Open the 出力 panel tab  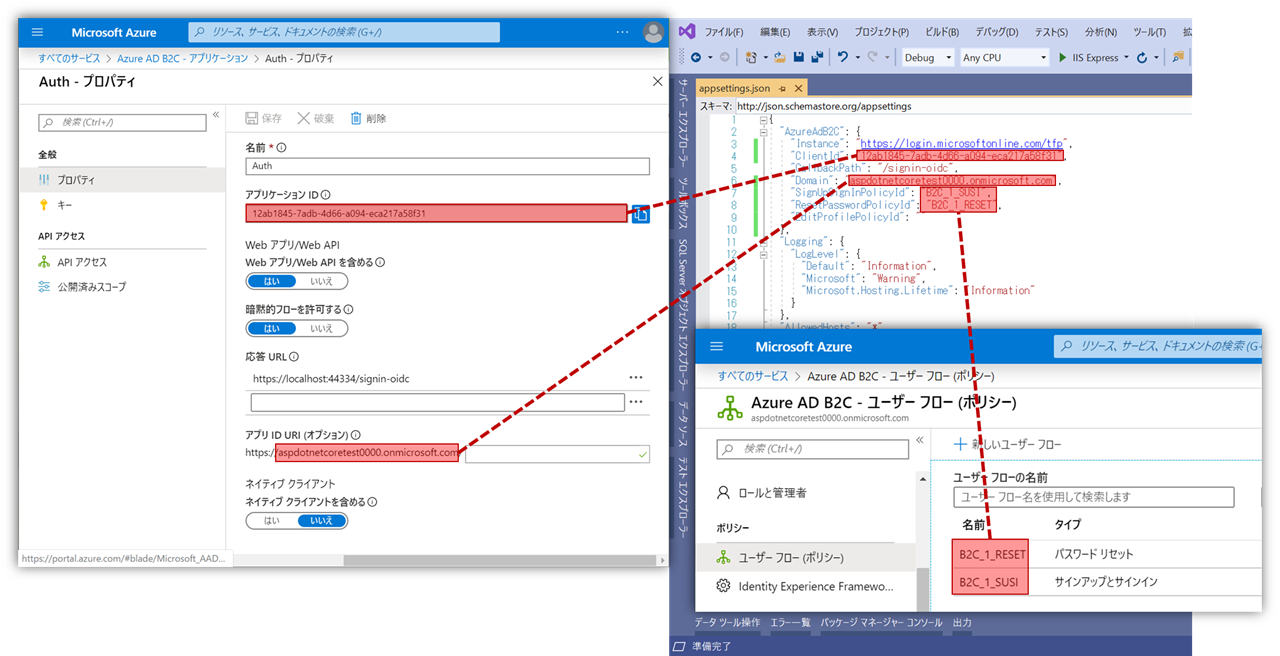(x=962, y=623)
